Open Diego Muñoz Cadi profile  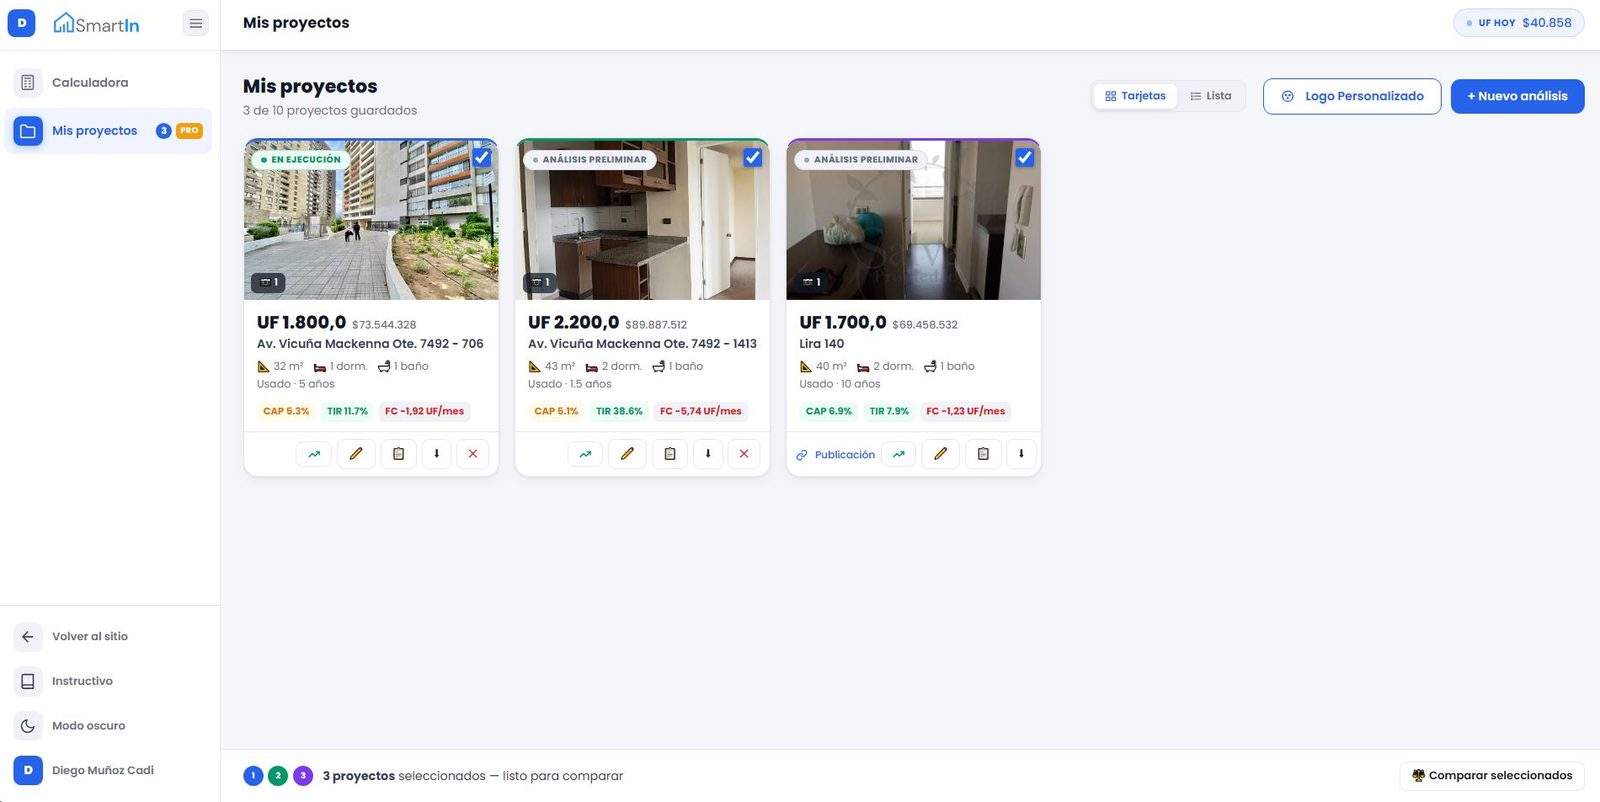[108, 771]
